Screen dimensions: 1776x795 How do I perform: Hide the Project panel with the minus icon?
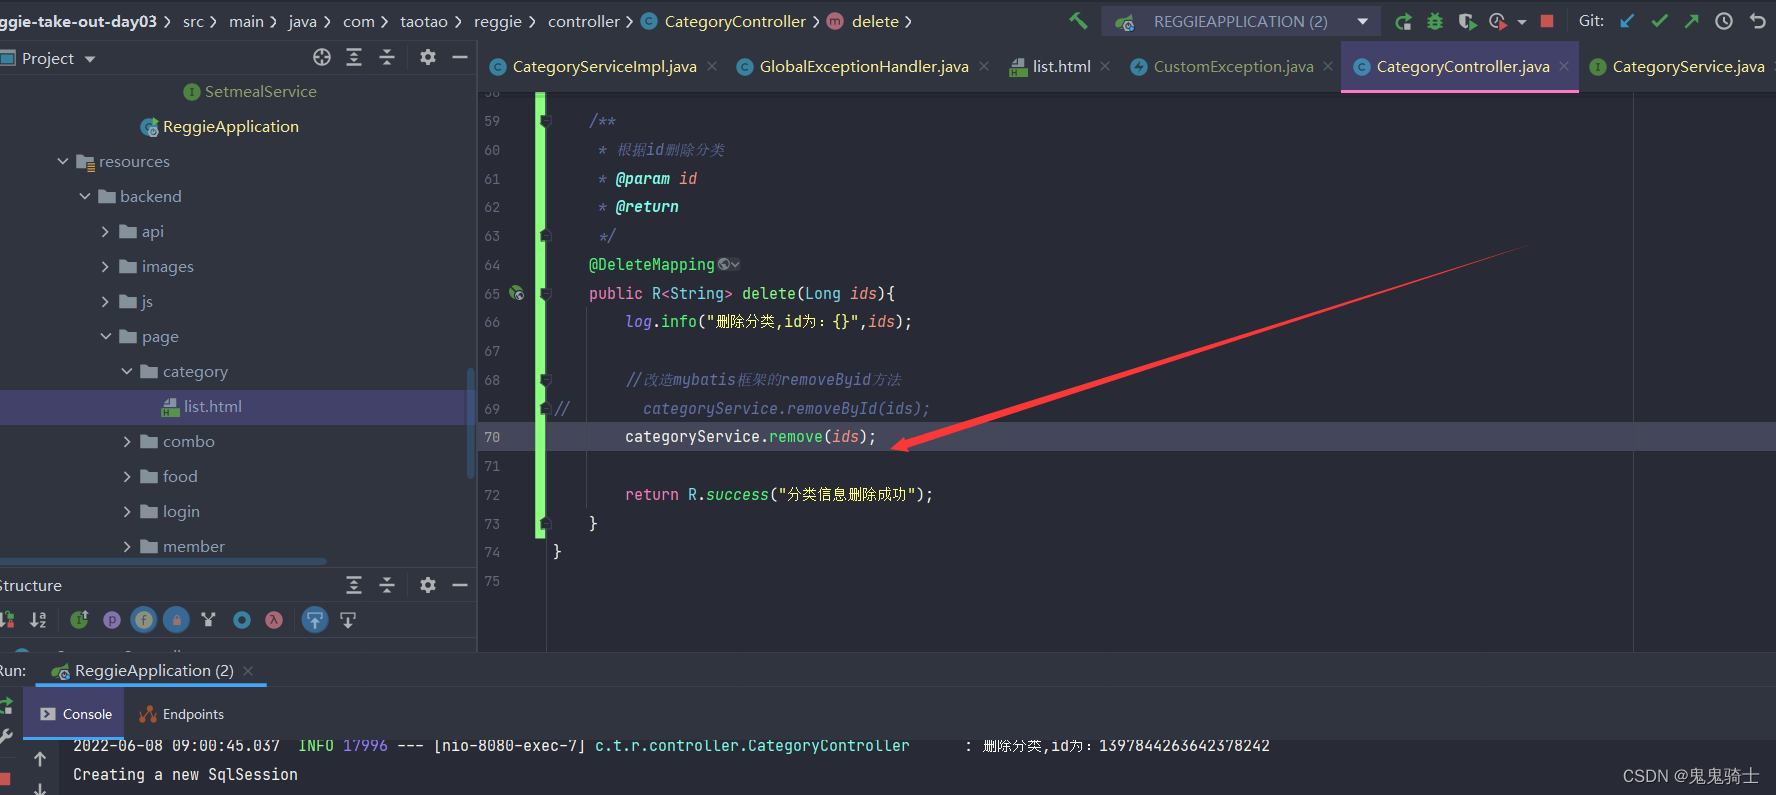click(460, 57)
